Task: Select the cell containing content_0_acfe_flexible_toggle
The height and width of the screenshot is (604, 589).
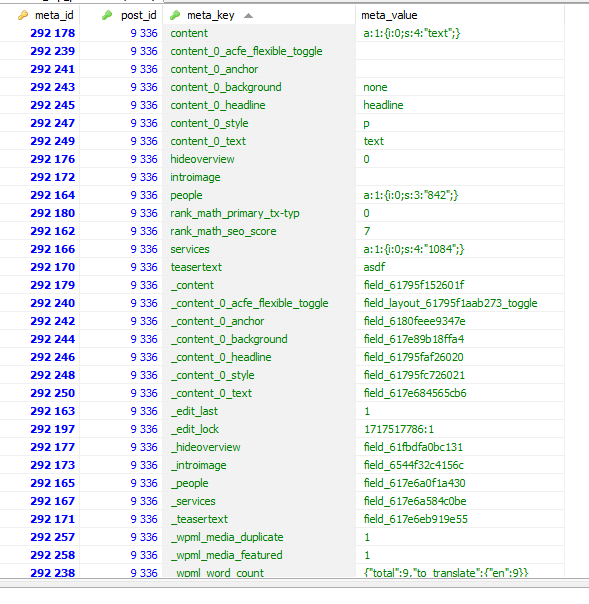Action: pos(259,51)
